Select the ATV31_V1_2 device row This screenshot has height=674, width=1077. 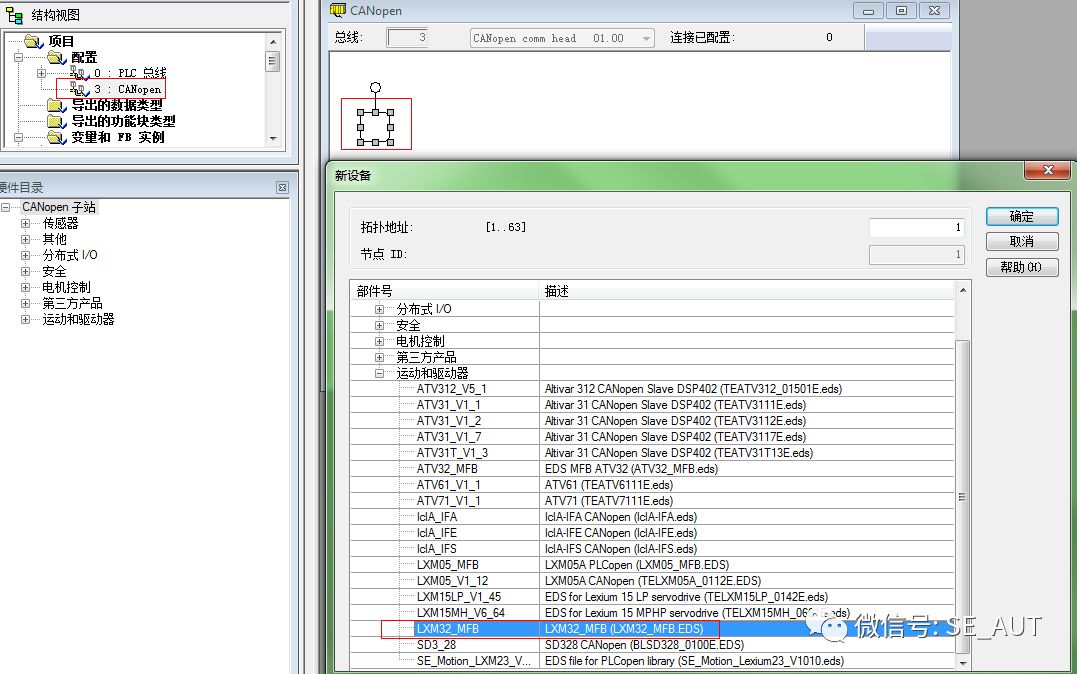(652, 420)
